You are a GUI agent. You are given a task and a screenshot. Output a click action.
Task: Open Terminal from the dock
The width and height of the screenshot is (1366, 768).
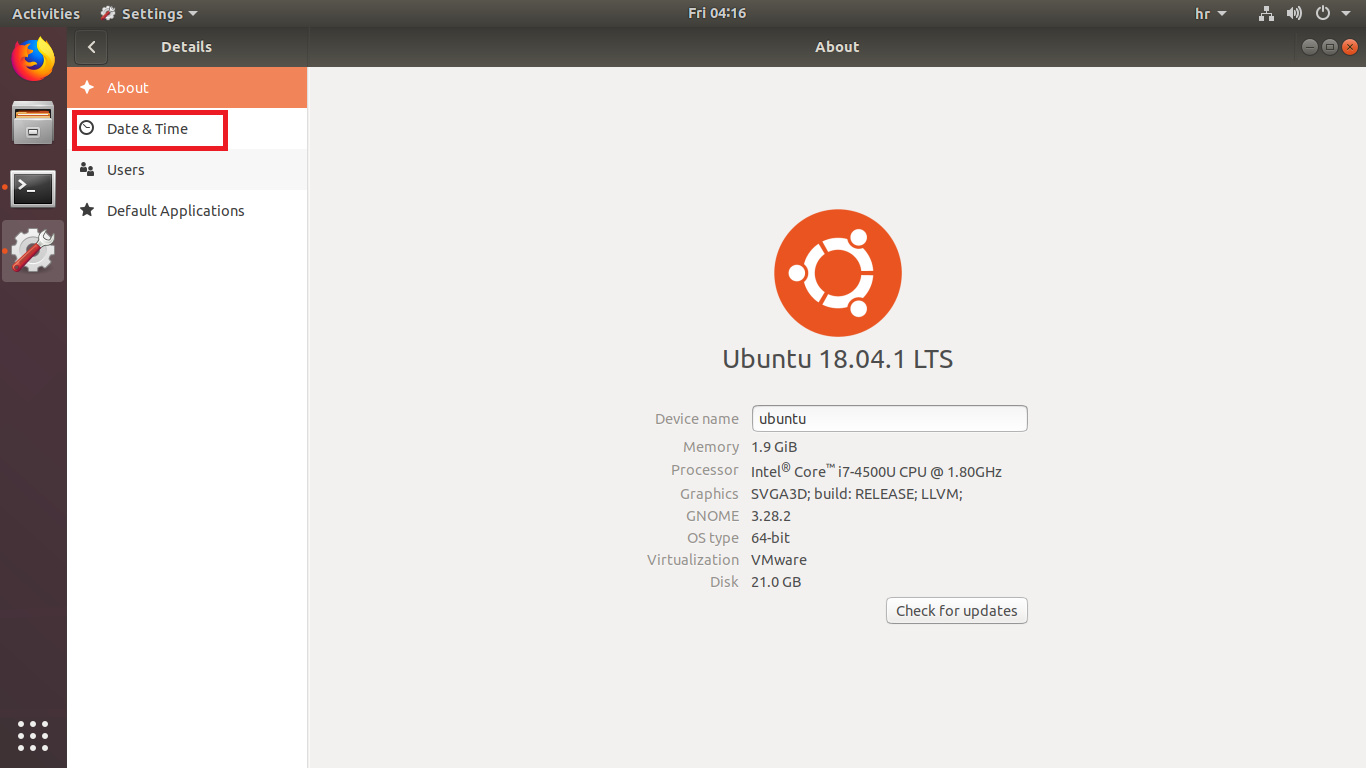pos(33,188)
